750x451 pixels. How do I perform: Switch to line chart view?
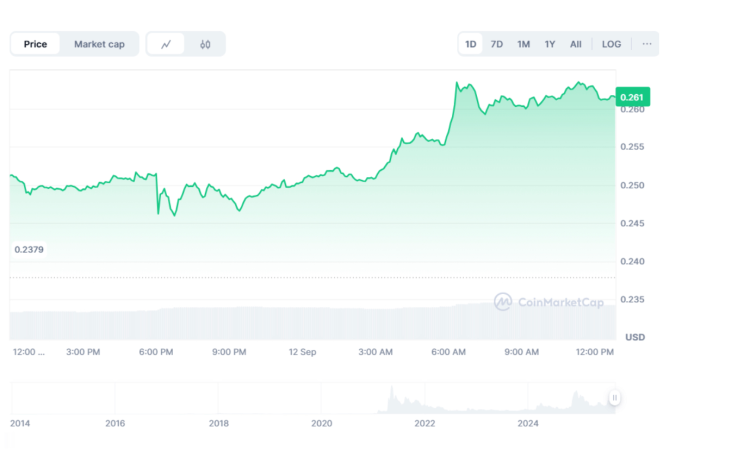pyautogui.click(x=166, y=44)
